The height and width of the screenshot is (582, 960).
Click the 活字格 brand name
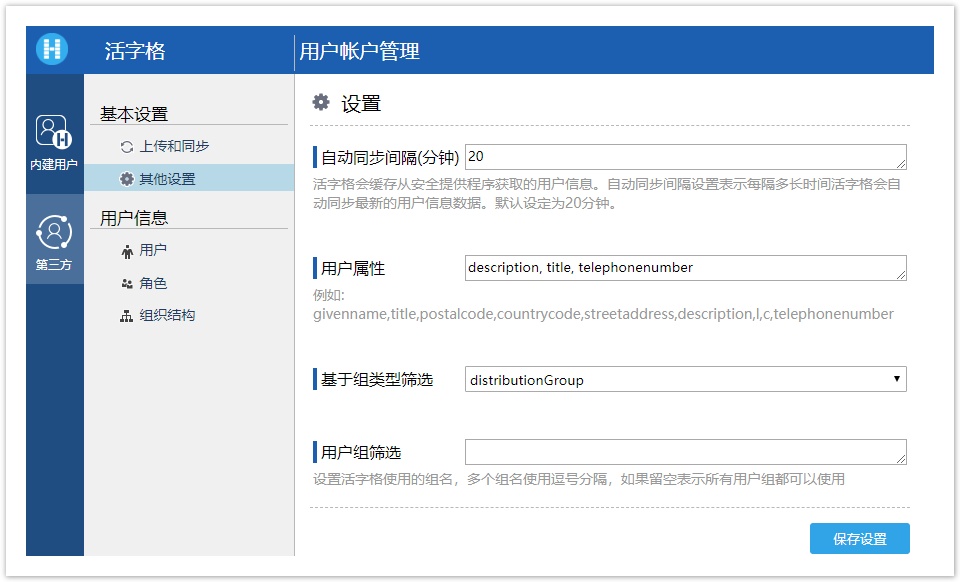point(135,51)
